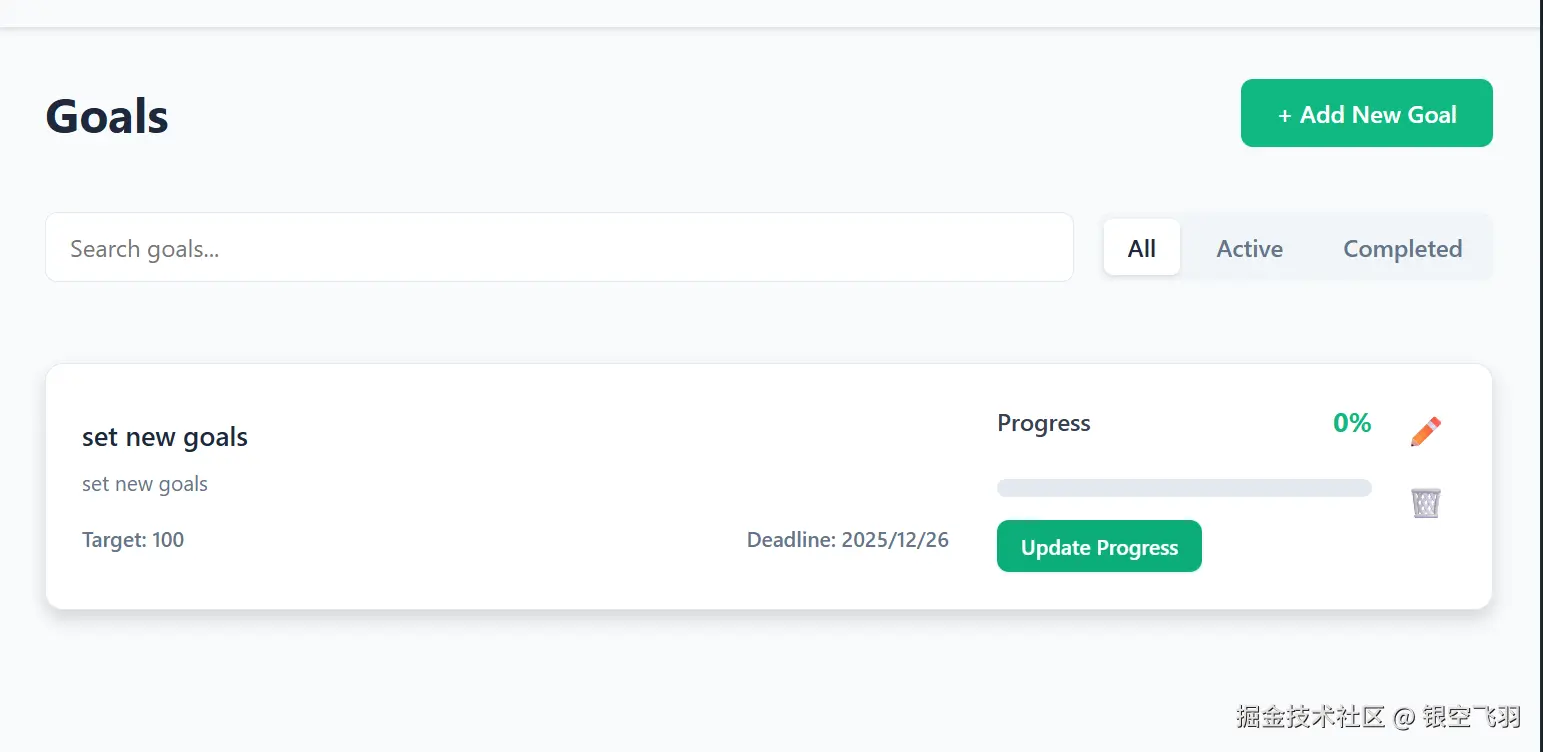The image size is (1543, 752).
Task: Click the page's right-edge scrollbar
Action: (x=1540, y=376)
